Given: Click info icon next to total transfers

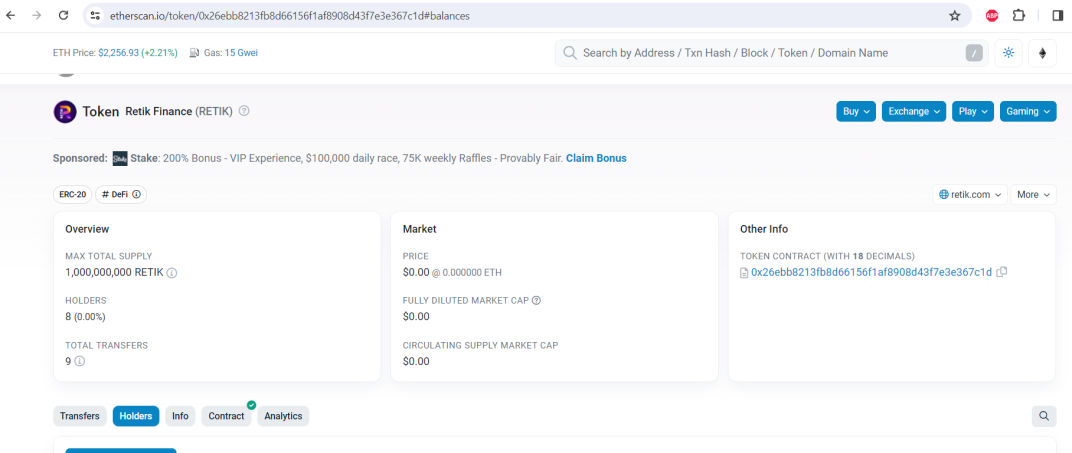Looking at the screenshot, I should click(x=79, y=361).
